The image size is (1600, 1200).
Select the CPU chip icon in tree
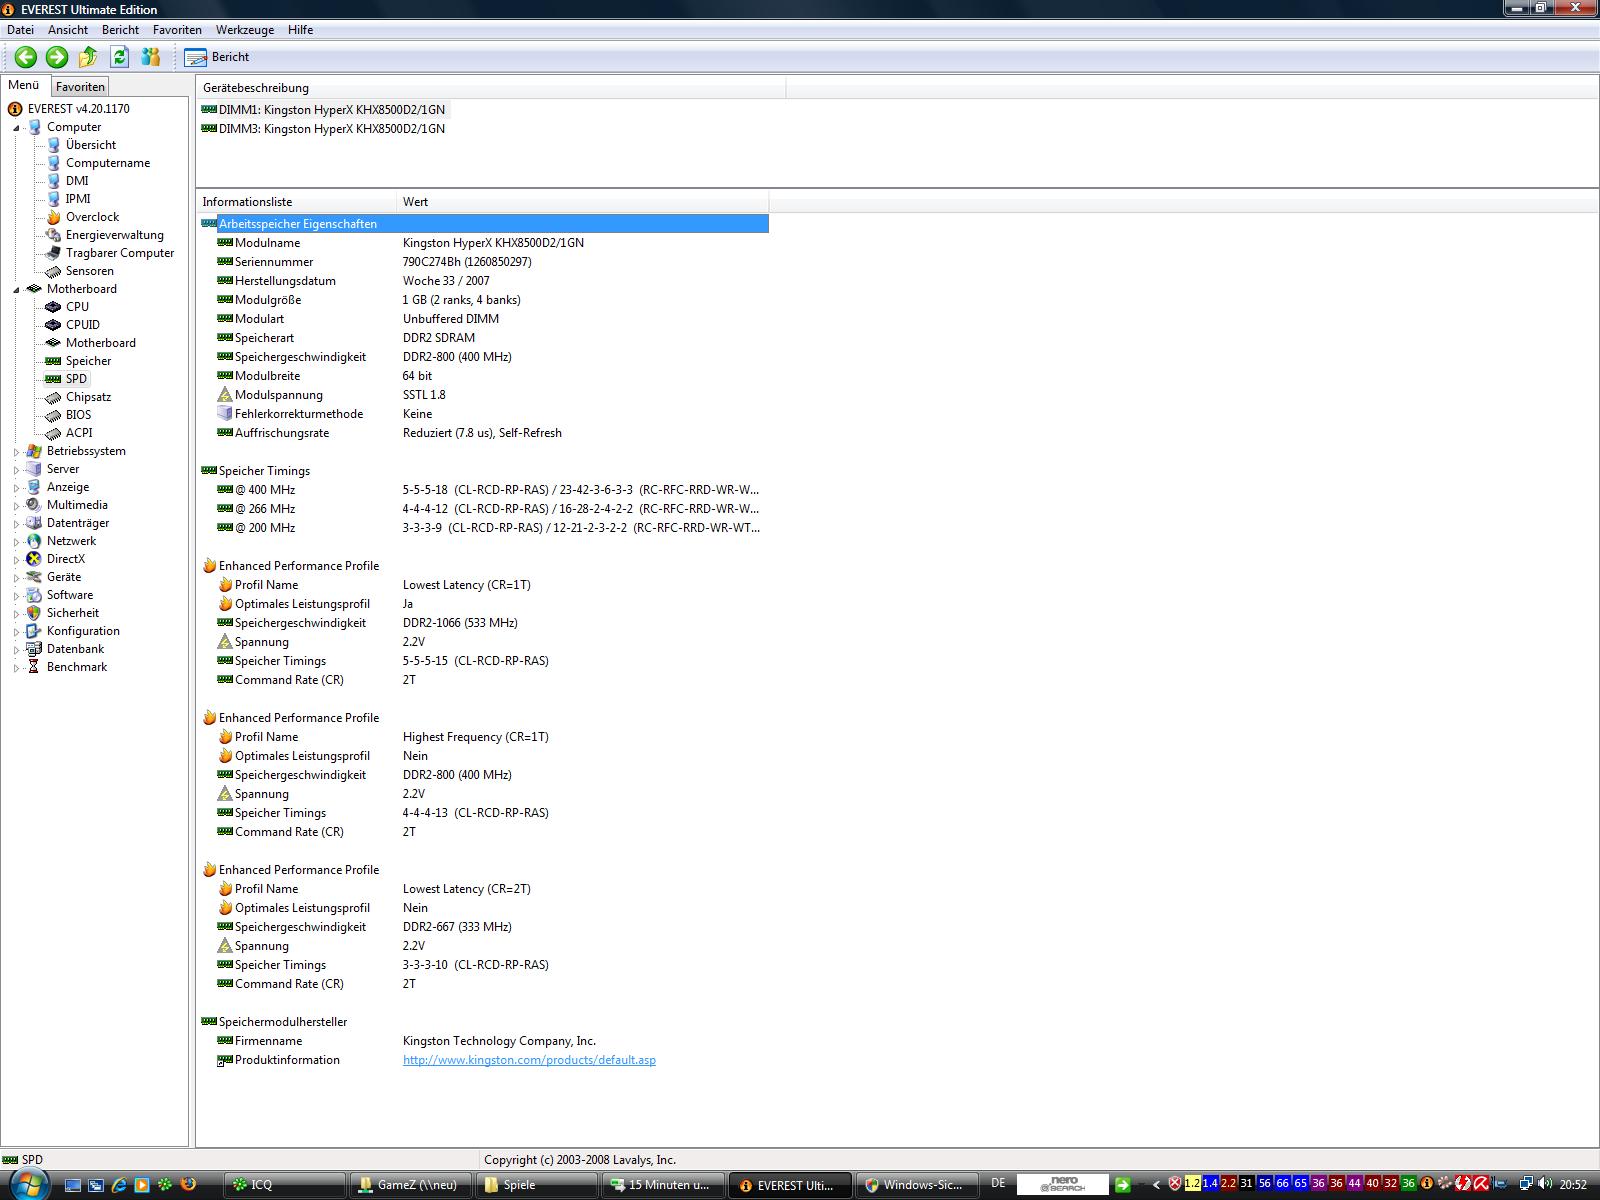[53, 307]
